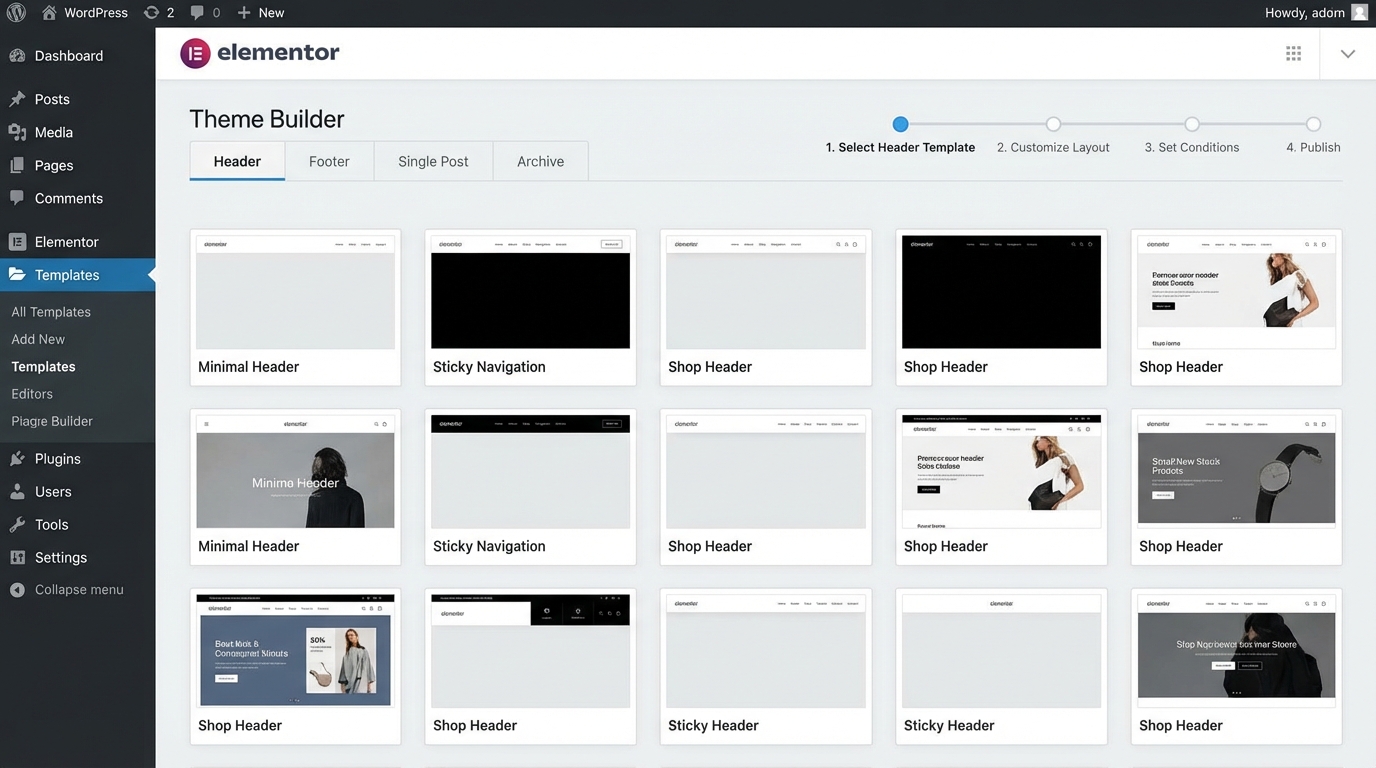
Task: Select step 3 Set Conditions circle
Action: coord(1192,124)
